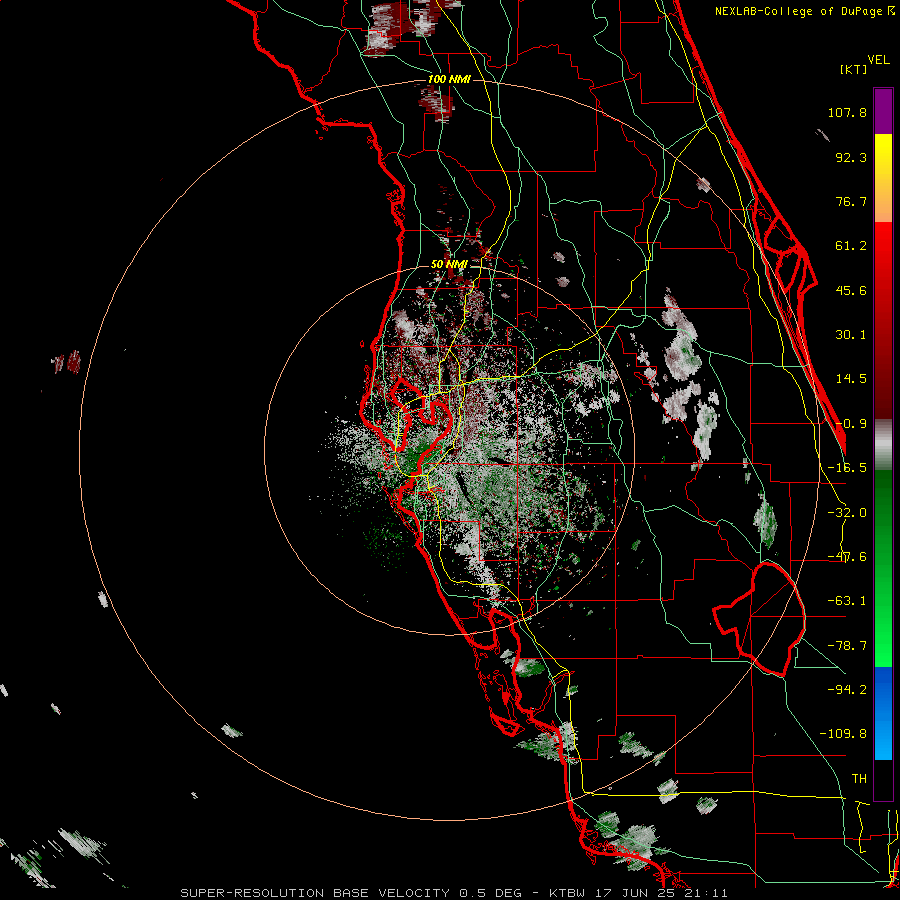Click the [KT] units label

coord(854,69)
